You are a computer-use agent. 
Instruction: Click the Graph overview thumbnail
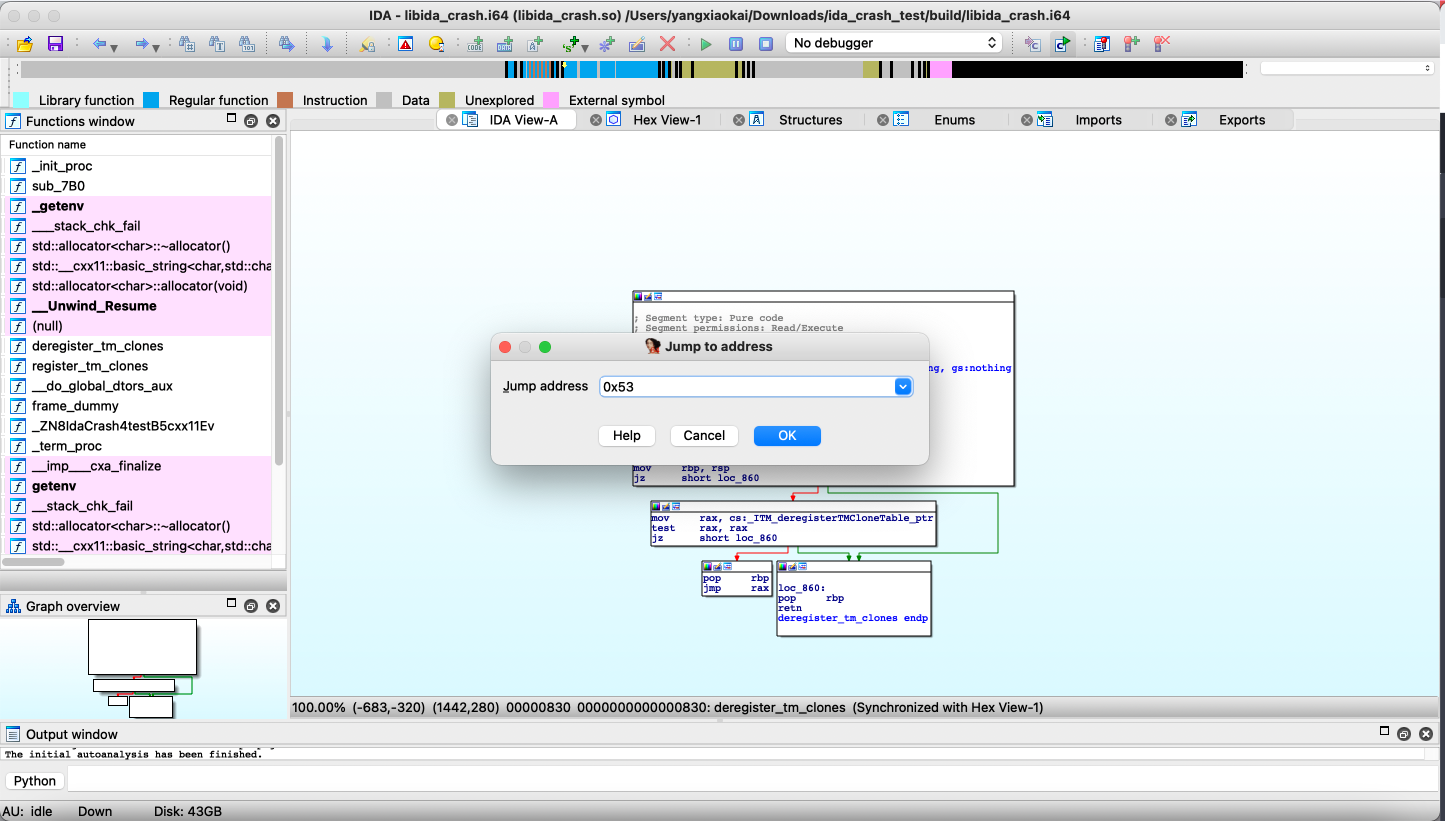pos(143,668)
